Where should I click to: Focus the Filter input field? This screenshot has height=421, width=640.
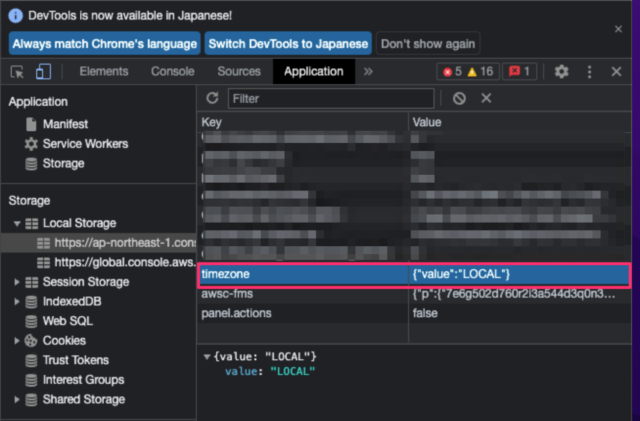pyautogui.click(x=331, y=98)
